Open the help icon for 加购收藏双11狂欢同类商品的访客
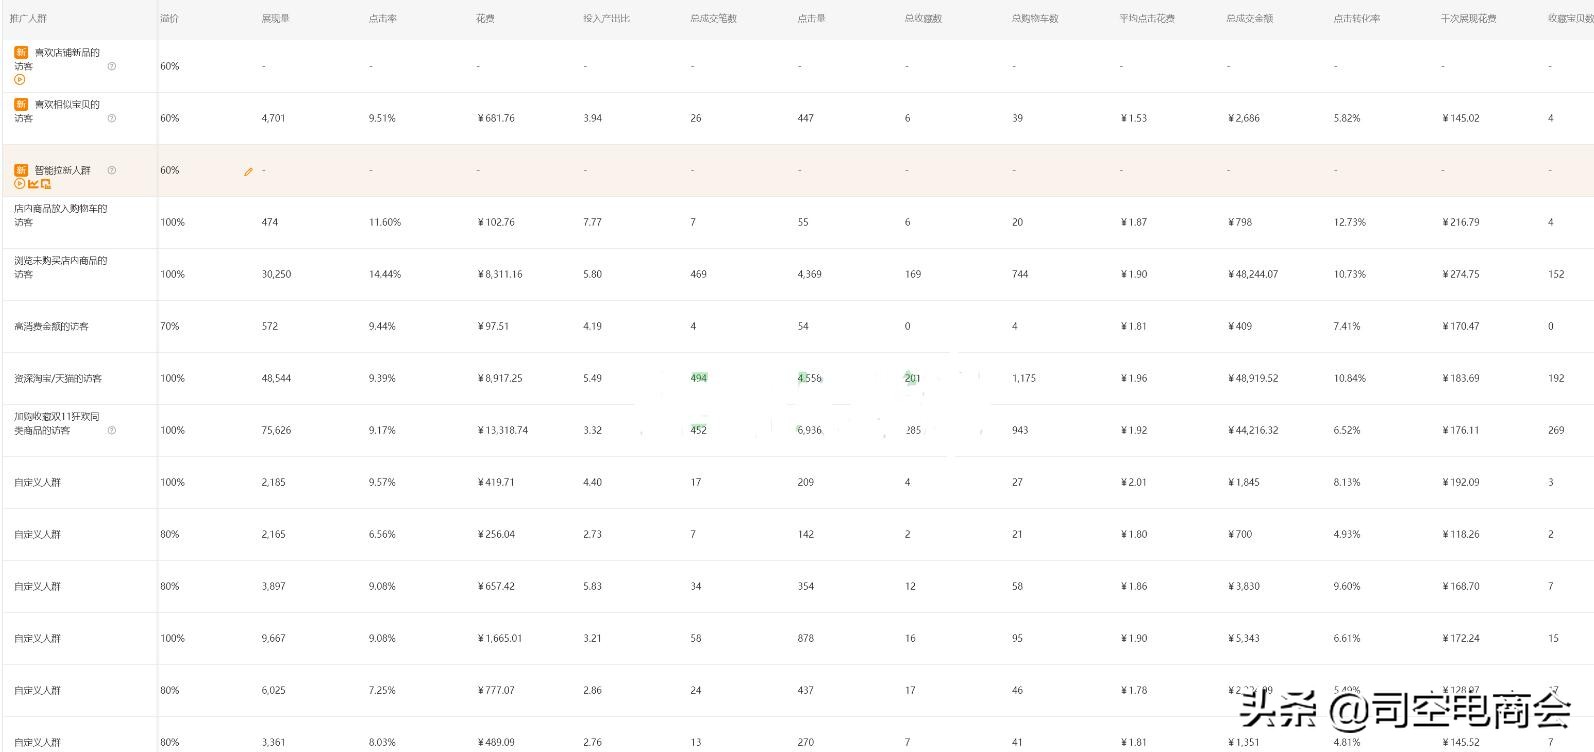Image resolution: width=1594 pixels, height=752 pixels. [111, 430]
